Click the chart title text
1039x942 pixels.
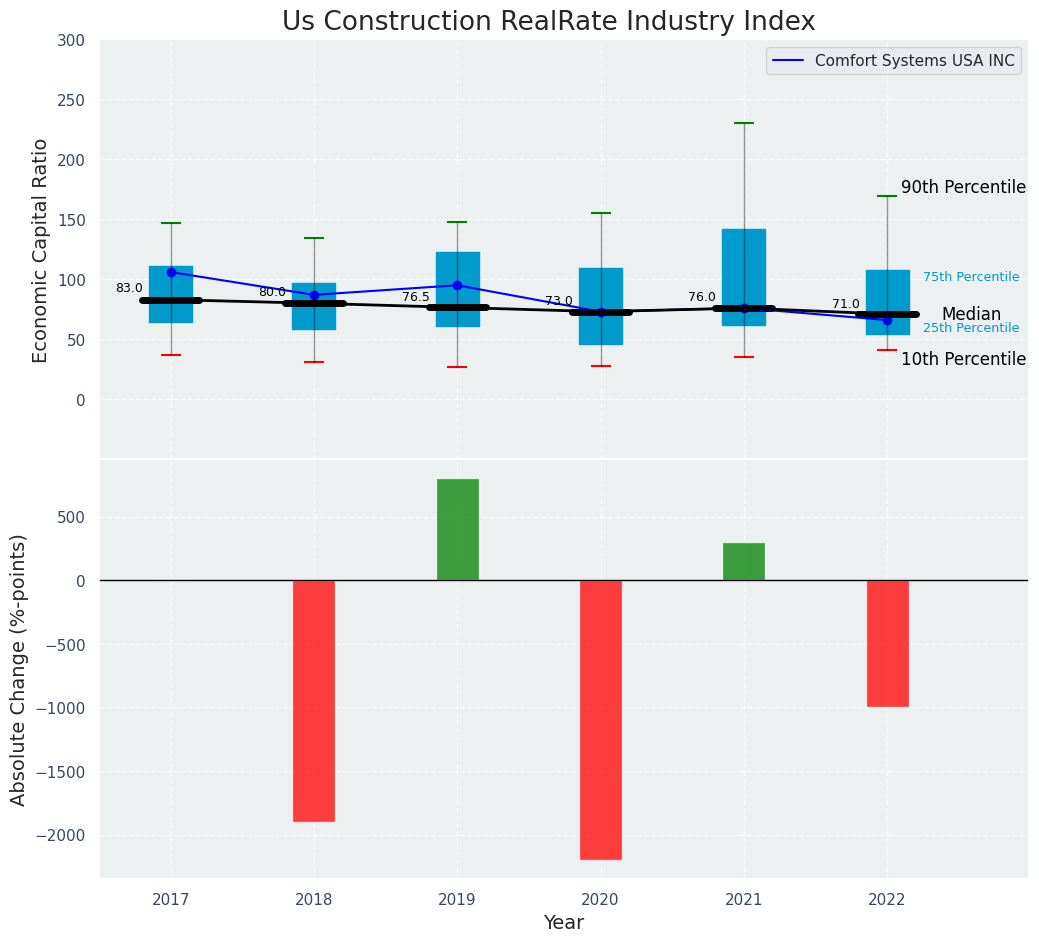click(x=549, y=21)
